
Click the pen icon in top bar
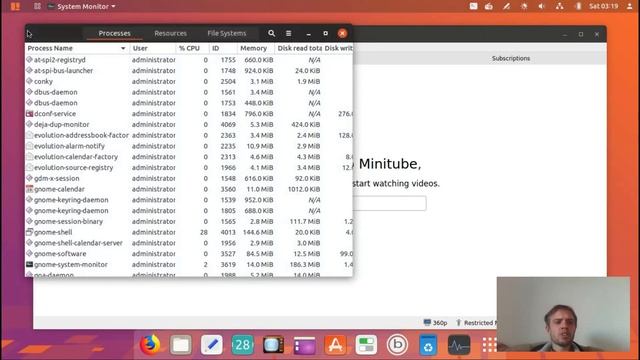(x=507, y=7)
